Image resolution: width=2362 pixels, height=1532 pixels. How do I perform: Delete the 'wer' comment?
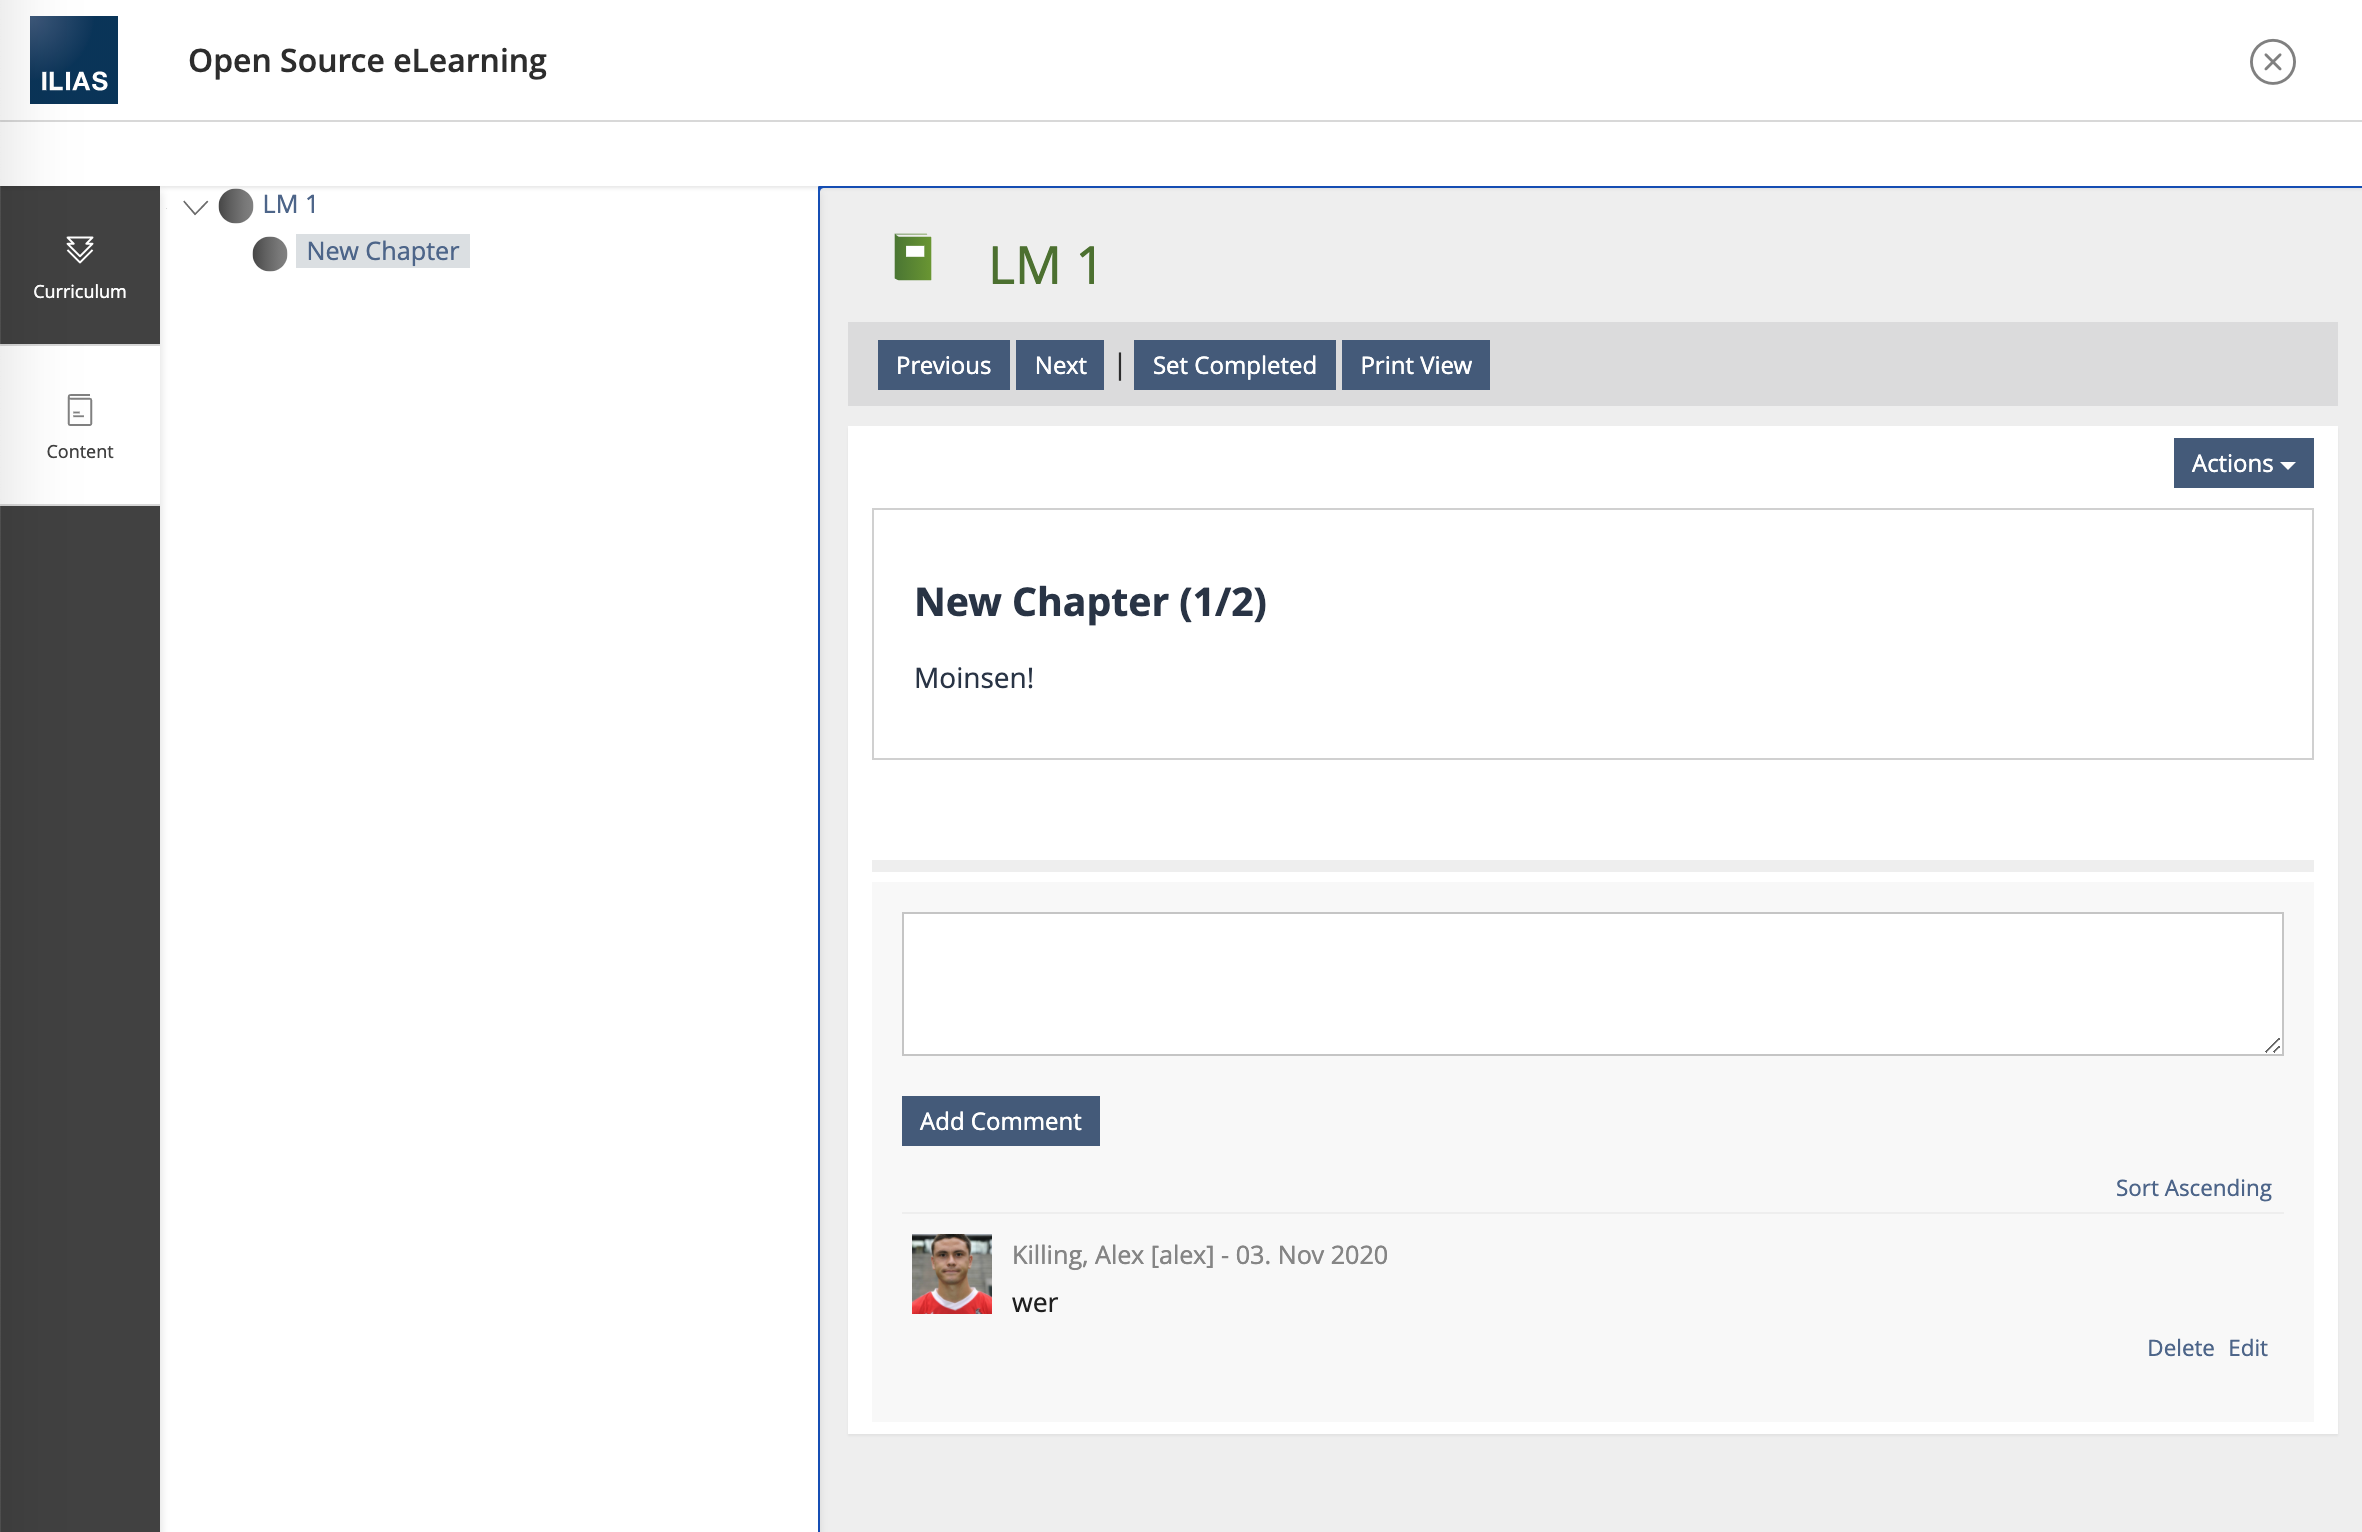(x=2180, y=1348)
